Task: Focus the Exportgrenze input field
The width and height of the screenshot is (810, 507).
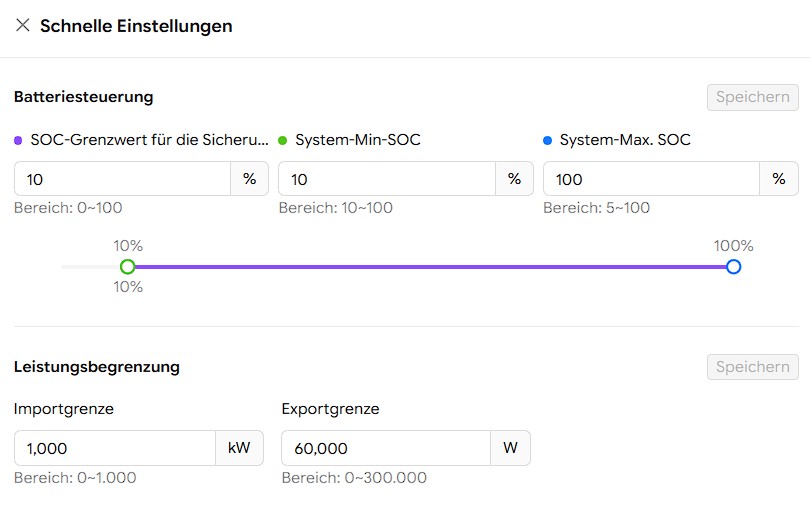Action: coord(385,448)
